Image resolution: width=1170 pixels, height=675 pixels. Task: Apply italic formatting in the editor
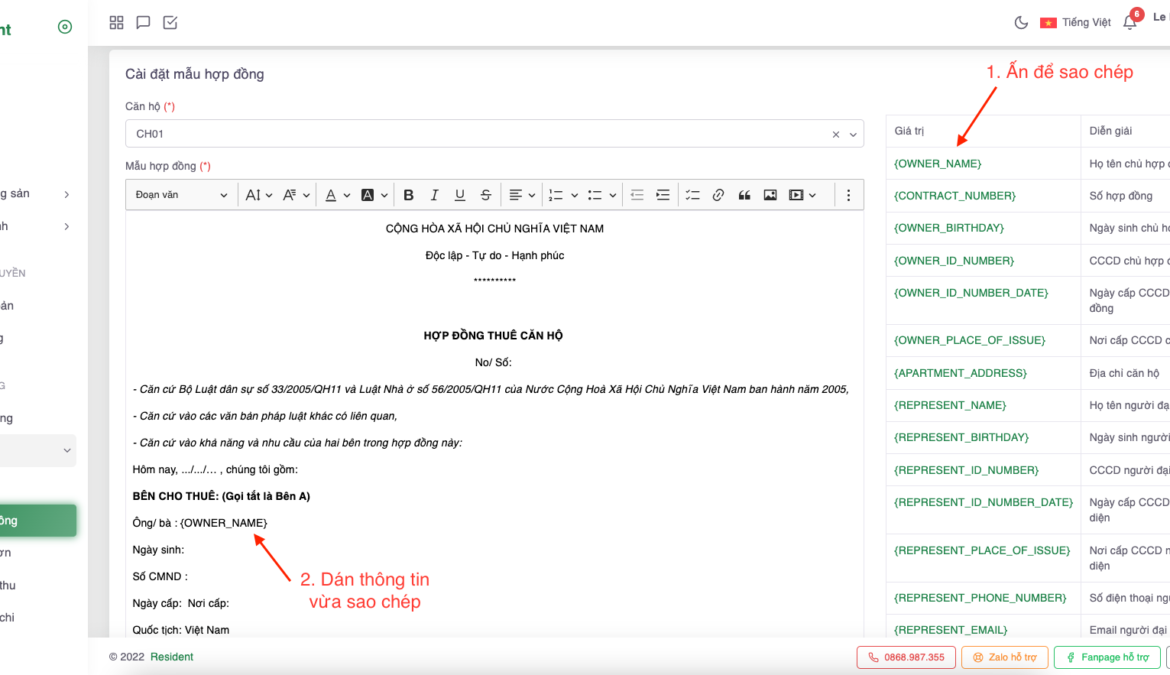pos(434,195)
